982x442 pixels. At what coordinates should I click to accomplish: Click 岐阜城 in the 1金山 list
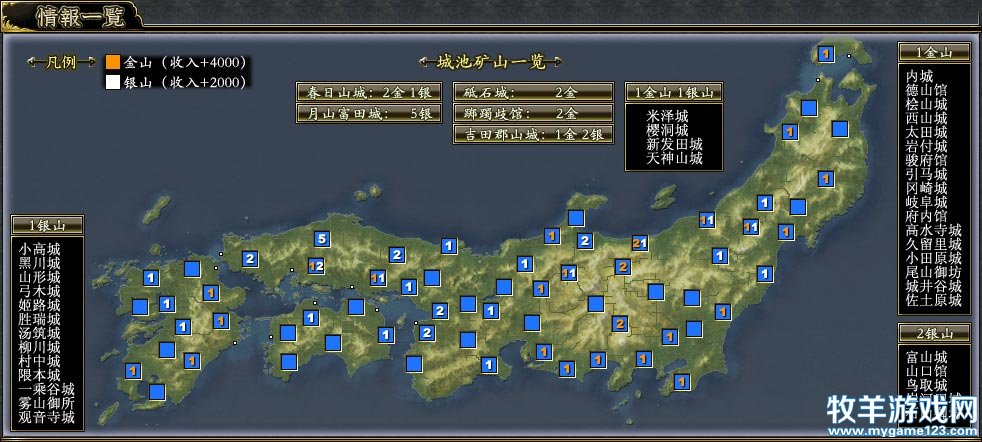(927, 202)
